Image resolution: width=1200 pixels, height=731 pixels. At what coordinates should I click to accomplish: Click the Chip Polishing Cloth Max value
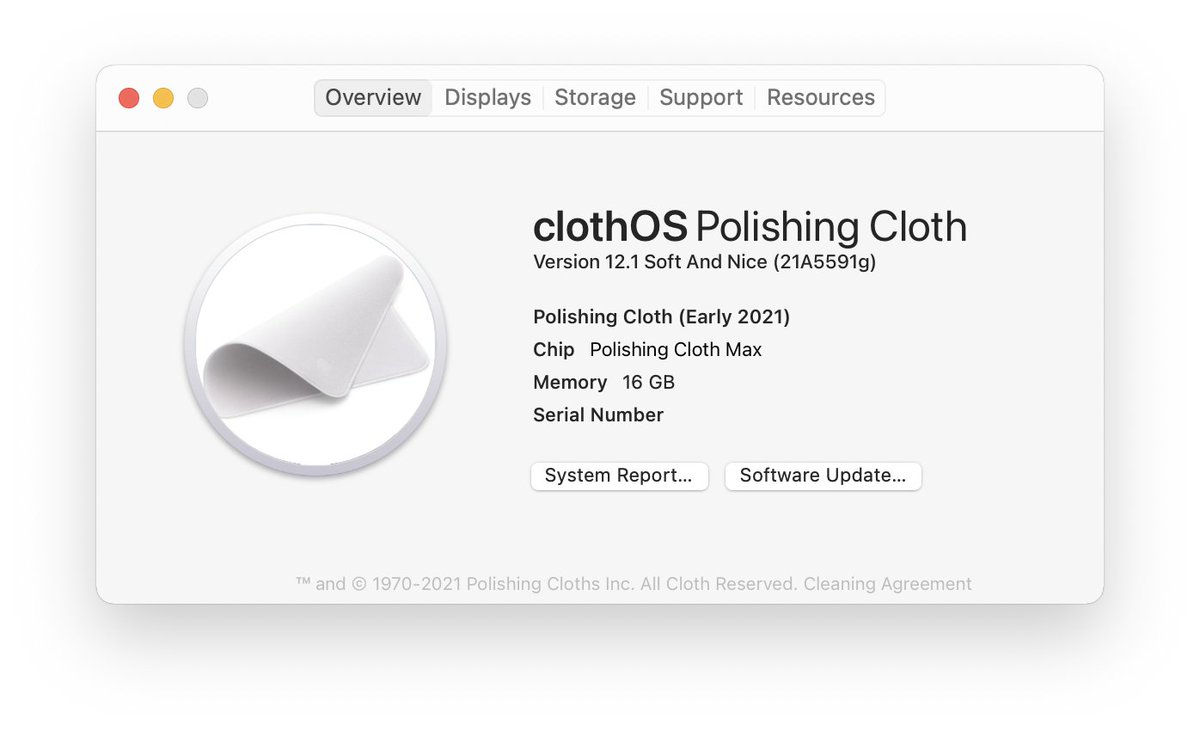point(675,350)
